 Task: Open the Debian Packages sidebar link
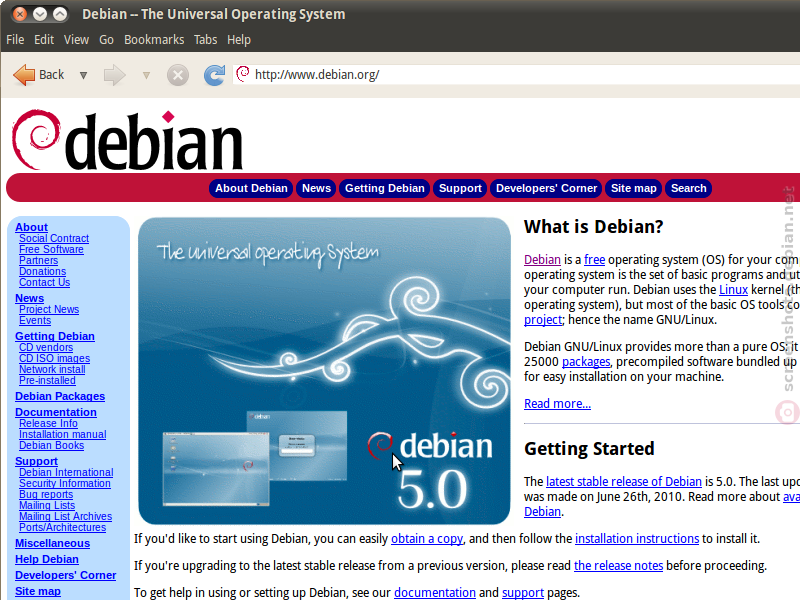(60, 396)
